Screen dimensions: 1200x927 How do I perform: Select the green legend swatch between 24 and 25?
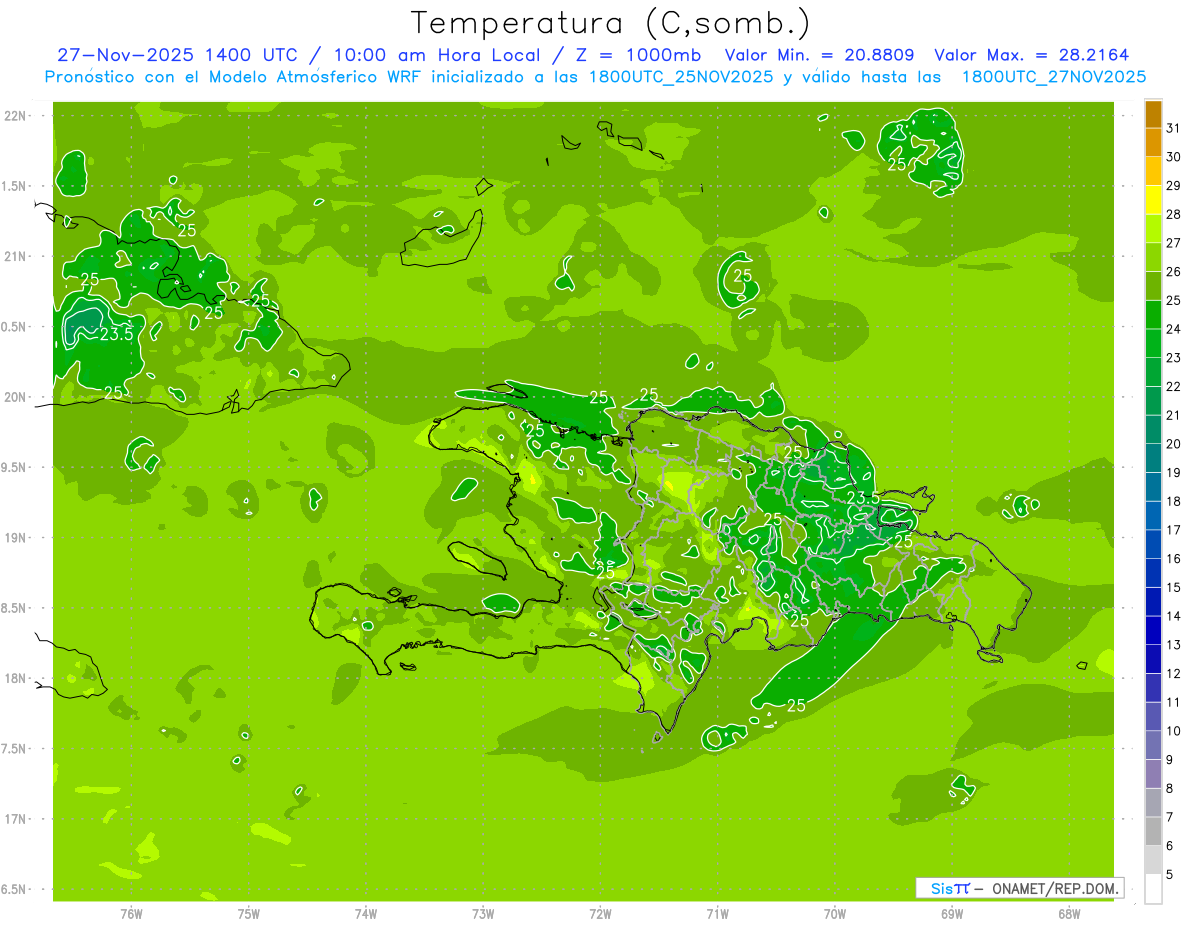1153,315
